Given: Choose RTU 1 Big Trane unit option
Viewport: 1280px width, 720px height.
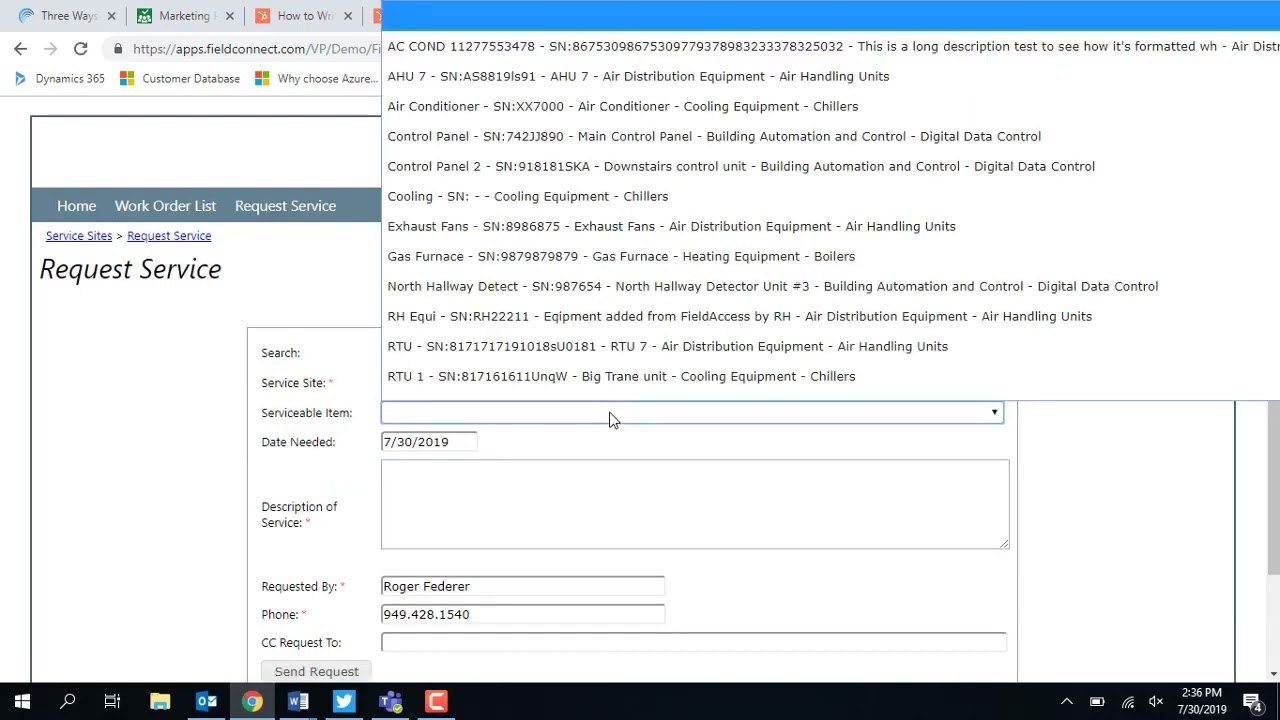Looking at the screenshot, I should (831, 376).
